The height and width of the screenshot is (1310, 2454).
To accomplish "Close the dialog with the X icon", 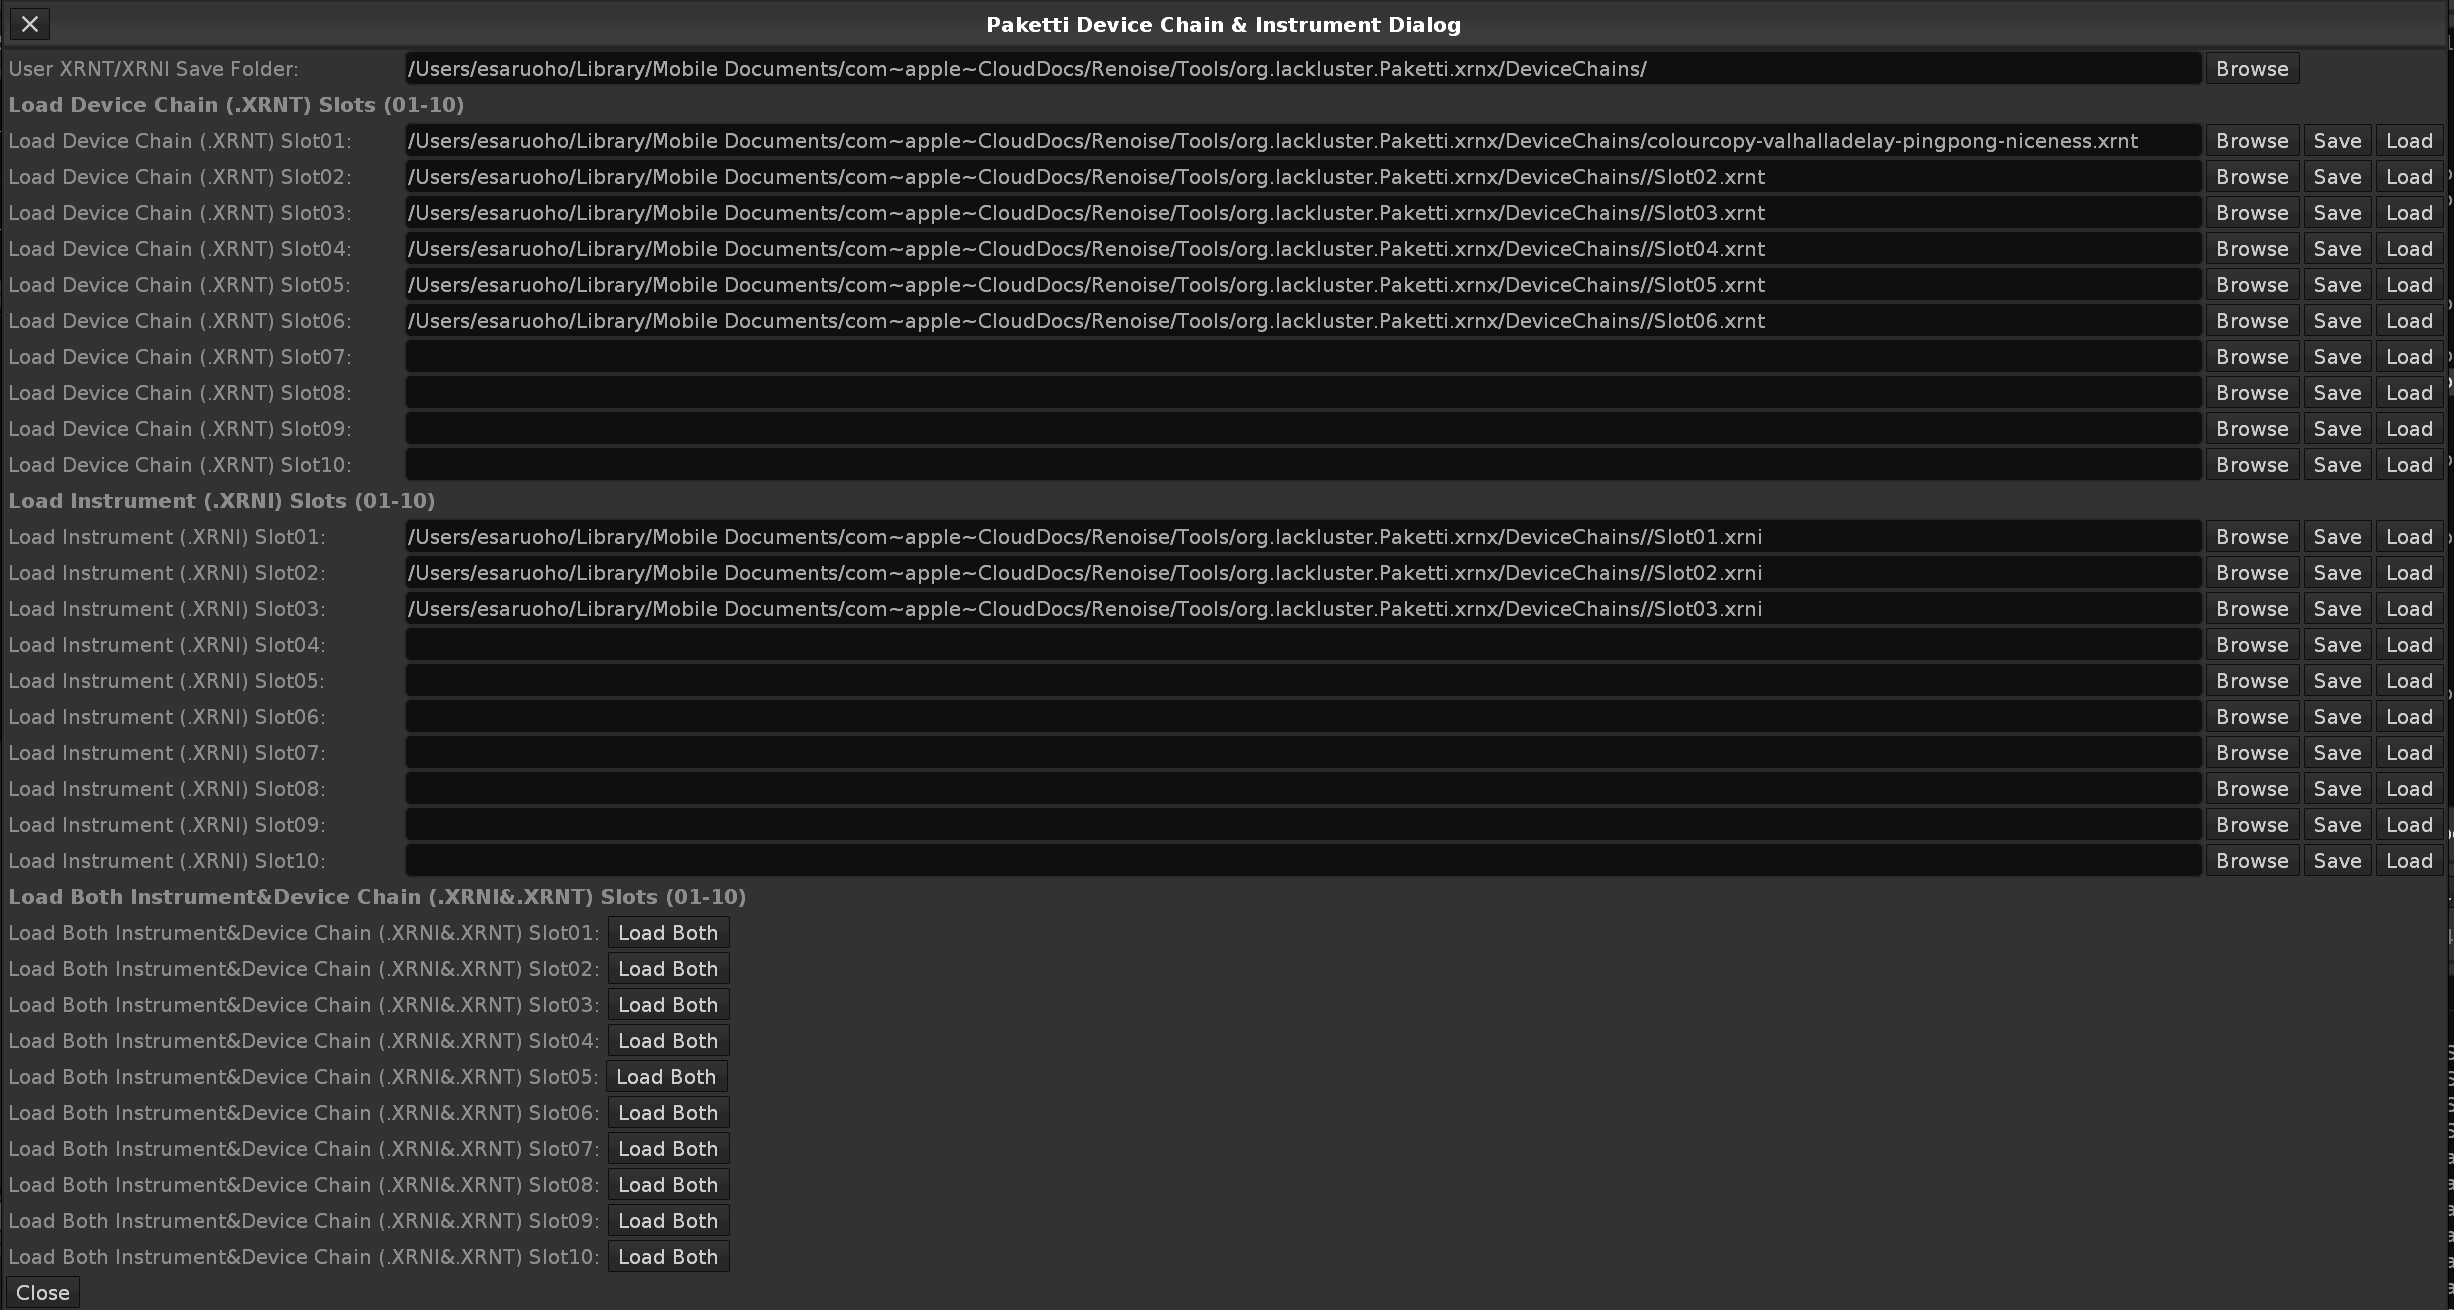I will 30,24.
